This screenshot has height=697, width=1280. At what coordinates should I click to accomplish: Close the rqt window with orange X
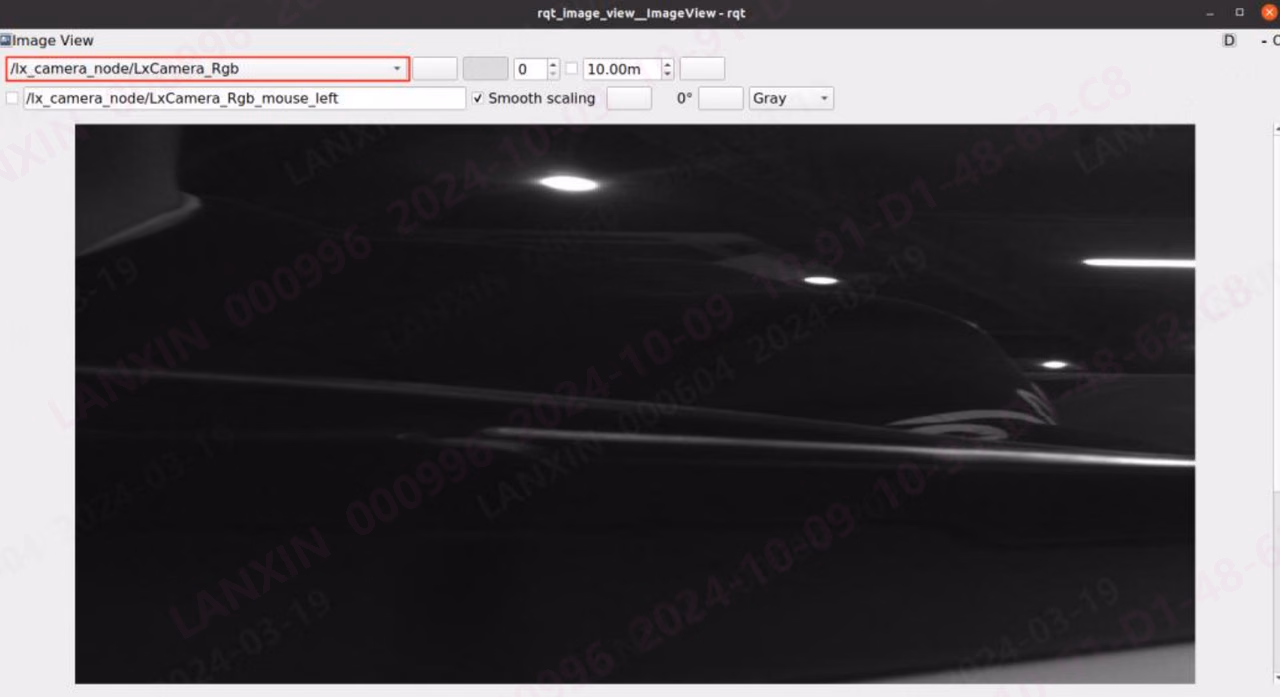pos(1269,13)
